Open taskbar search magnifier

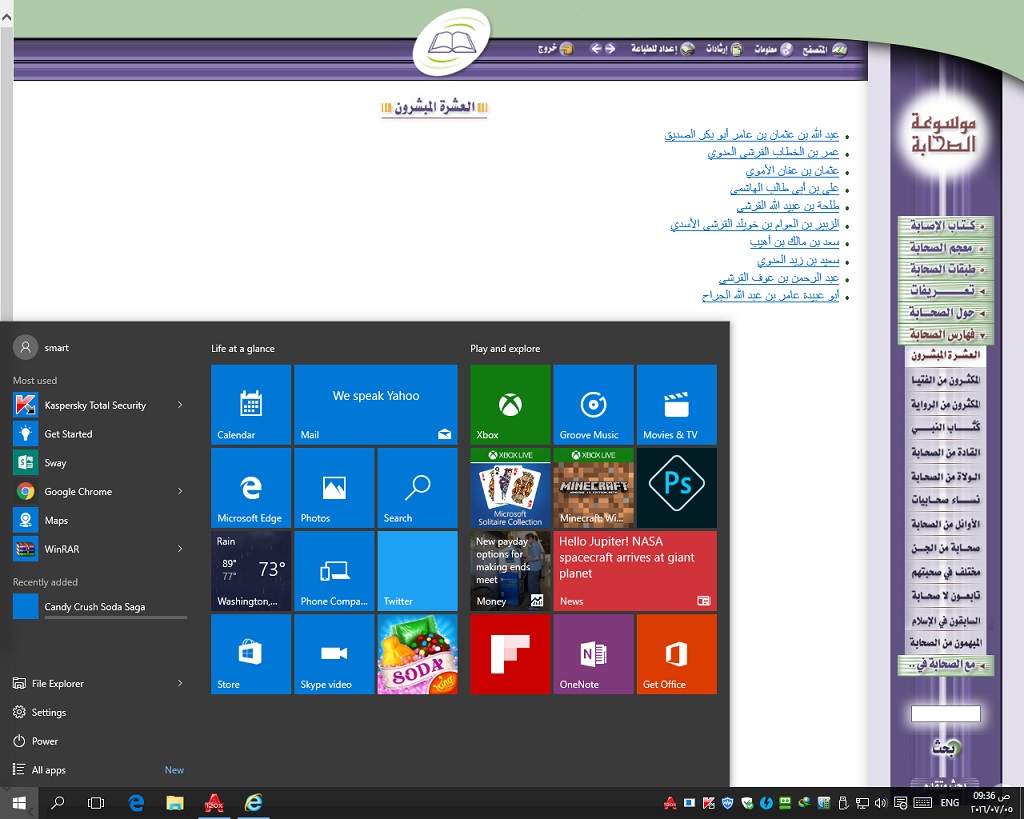click(x=57, y=803)
